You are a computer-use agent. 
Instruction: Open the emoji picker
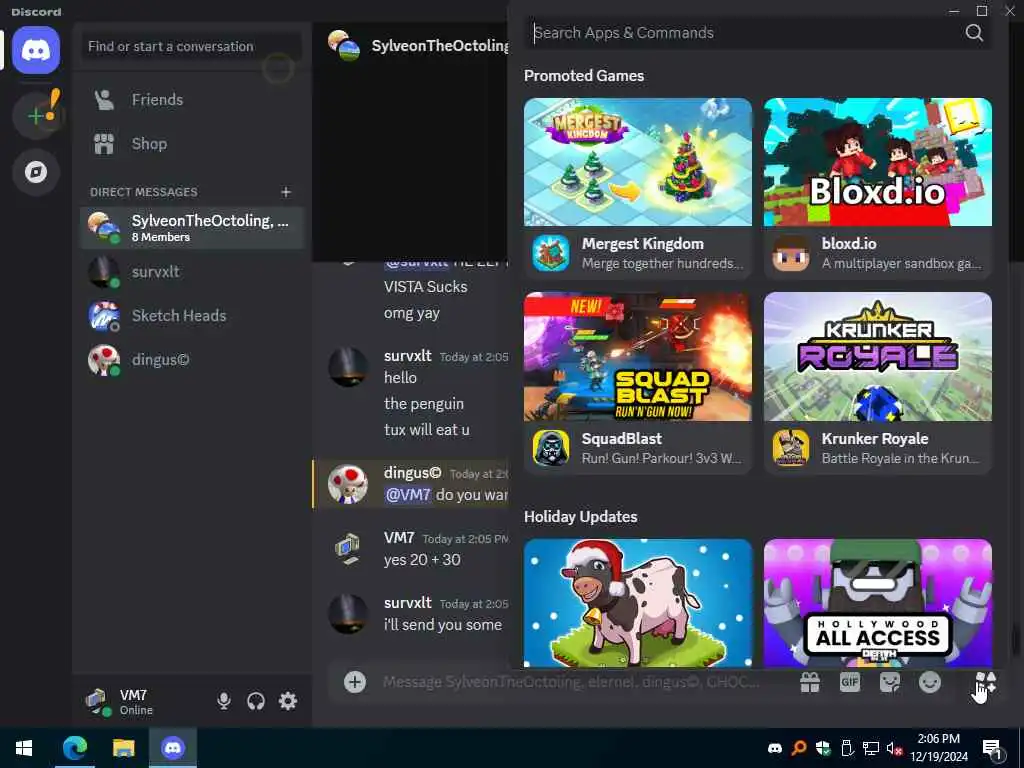coord(929,682)
